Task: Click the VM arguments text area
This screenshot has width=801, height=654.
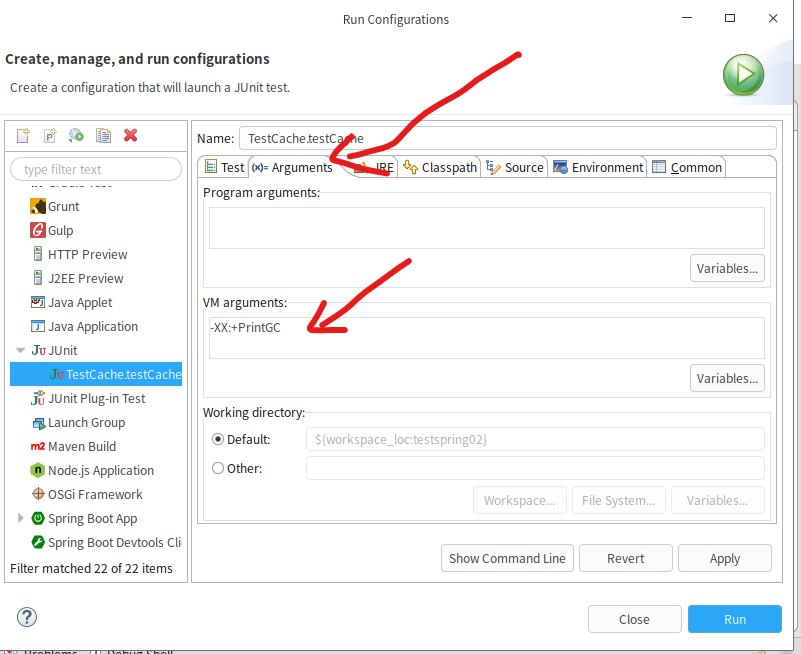Action: [486, 338]
